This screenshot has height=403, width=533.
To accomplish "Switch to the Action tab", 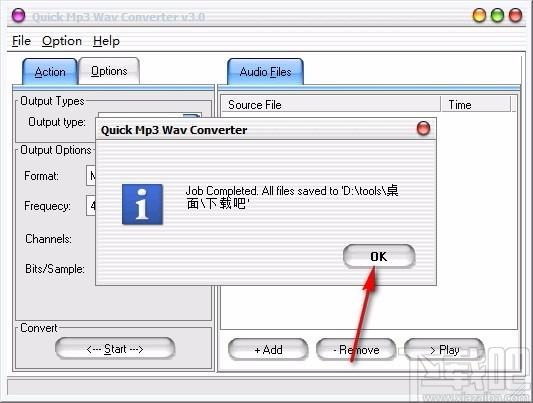I will [x=50, y=72].
